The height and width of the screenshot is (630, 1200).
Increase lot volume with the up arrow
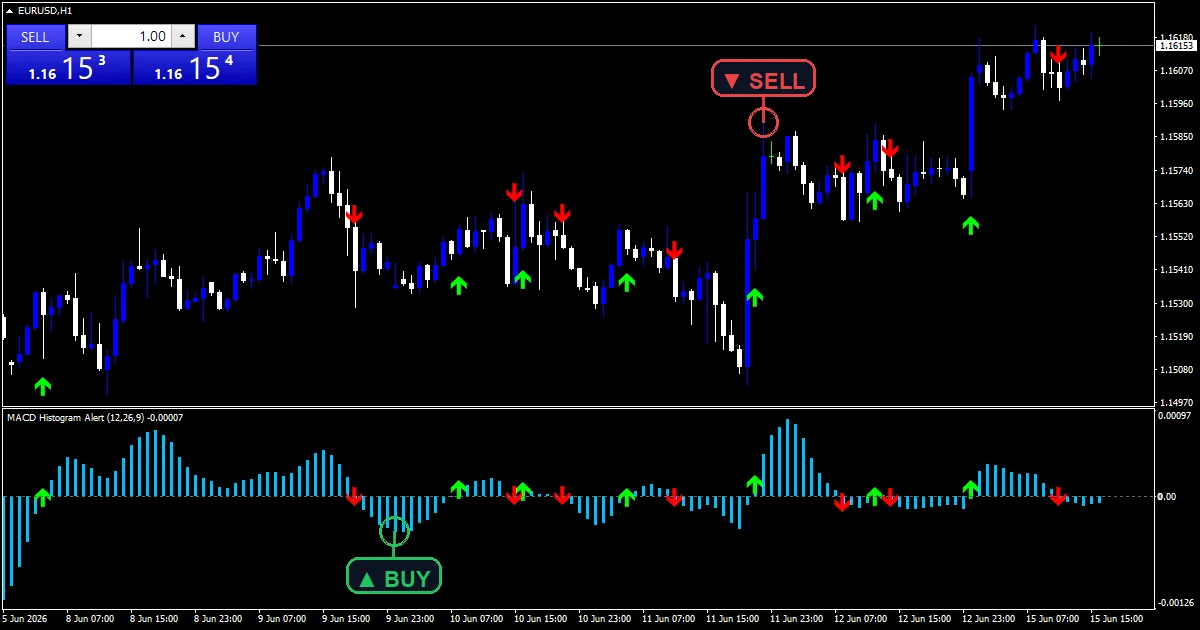click(182, 37)
